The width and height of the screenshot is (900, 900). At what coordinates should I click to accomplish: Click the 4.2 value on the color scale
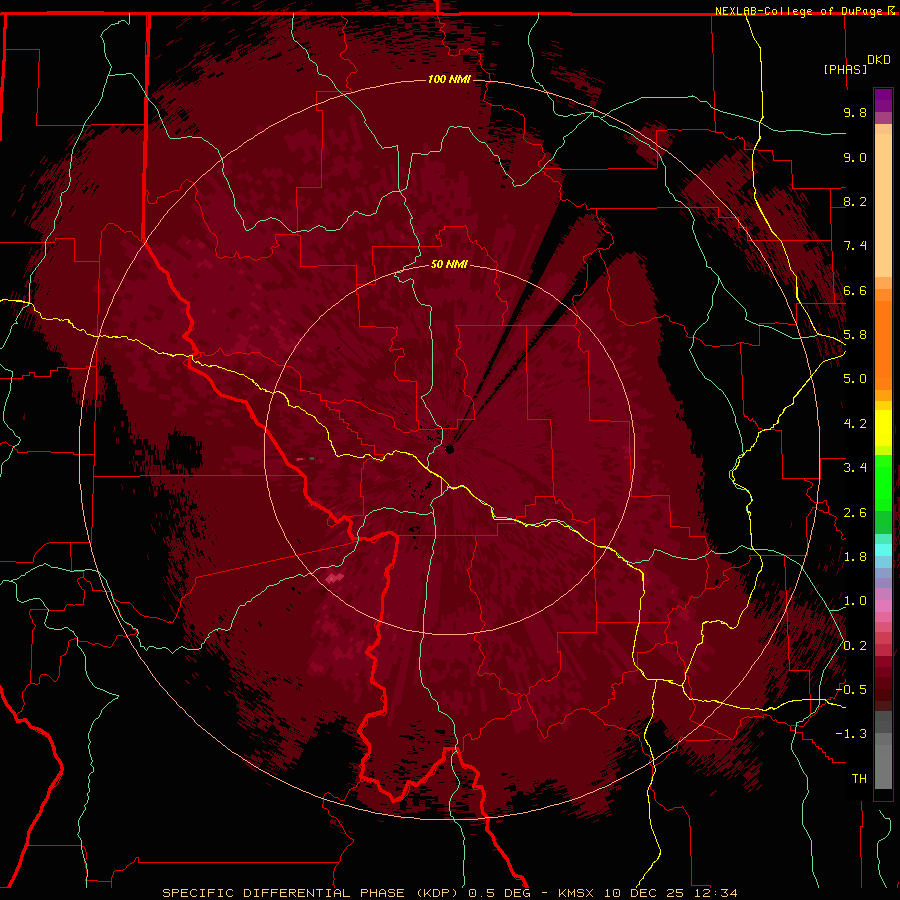pos(855,424)
